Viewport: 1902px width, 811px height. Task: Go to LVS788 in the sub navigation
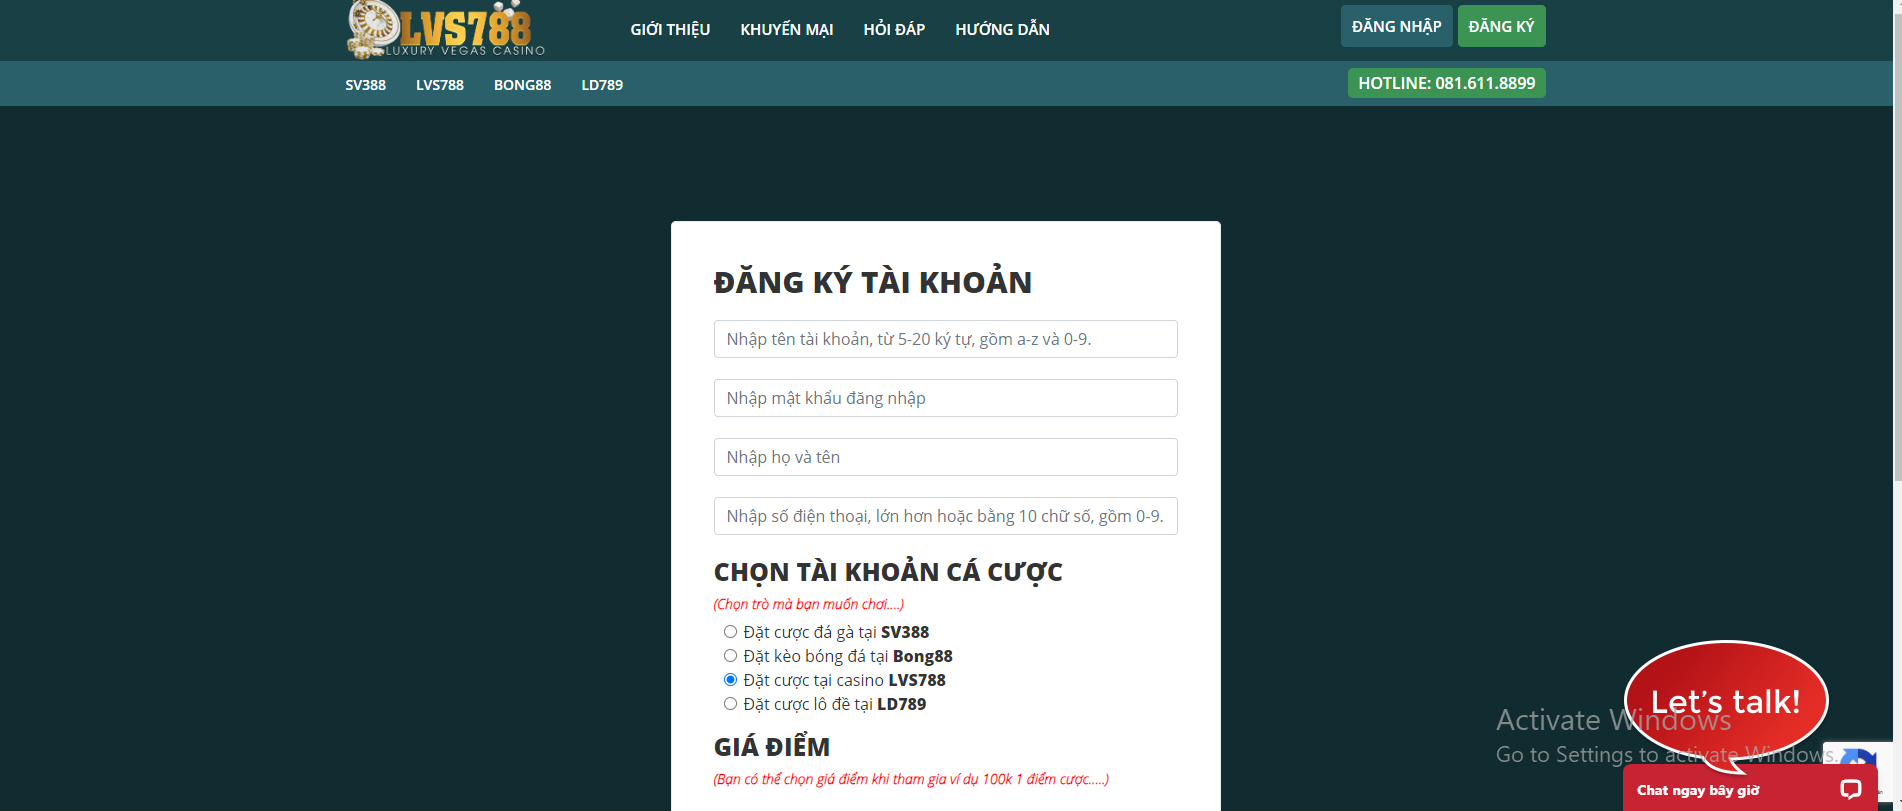point(440,85)
